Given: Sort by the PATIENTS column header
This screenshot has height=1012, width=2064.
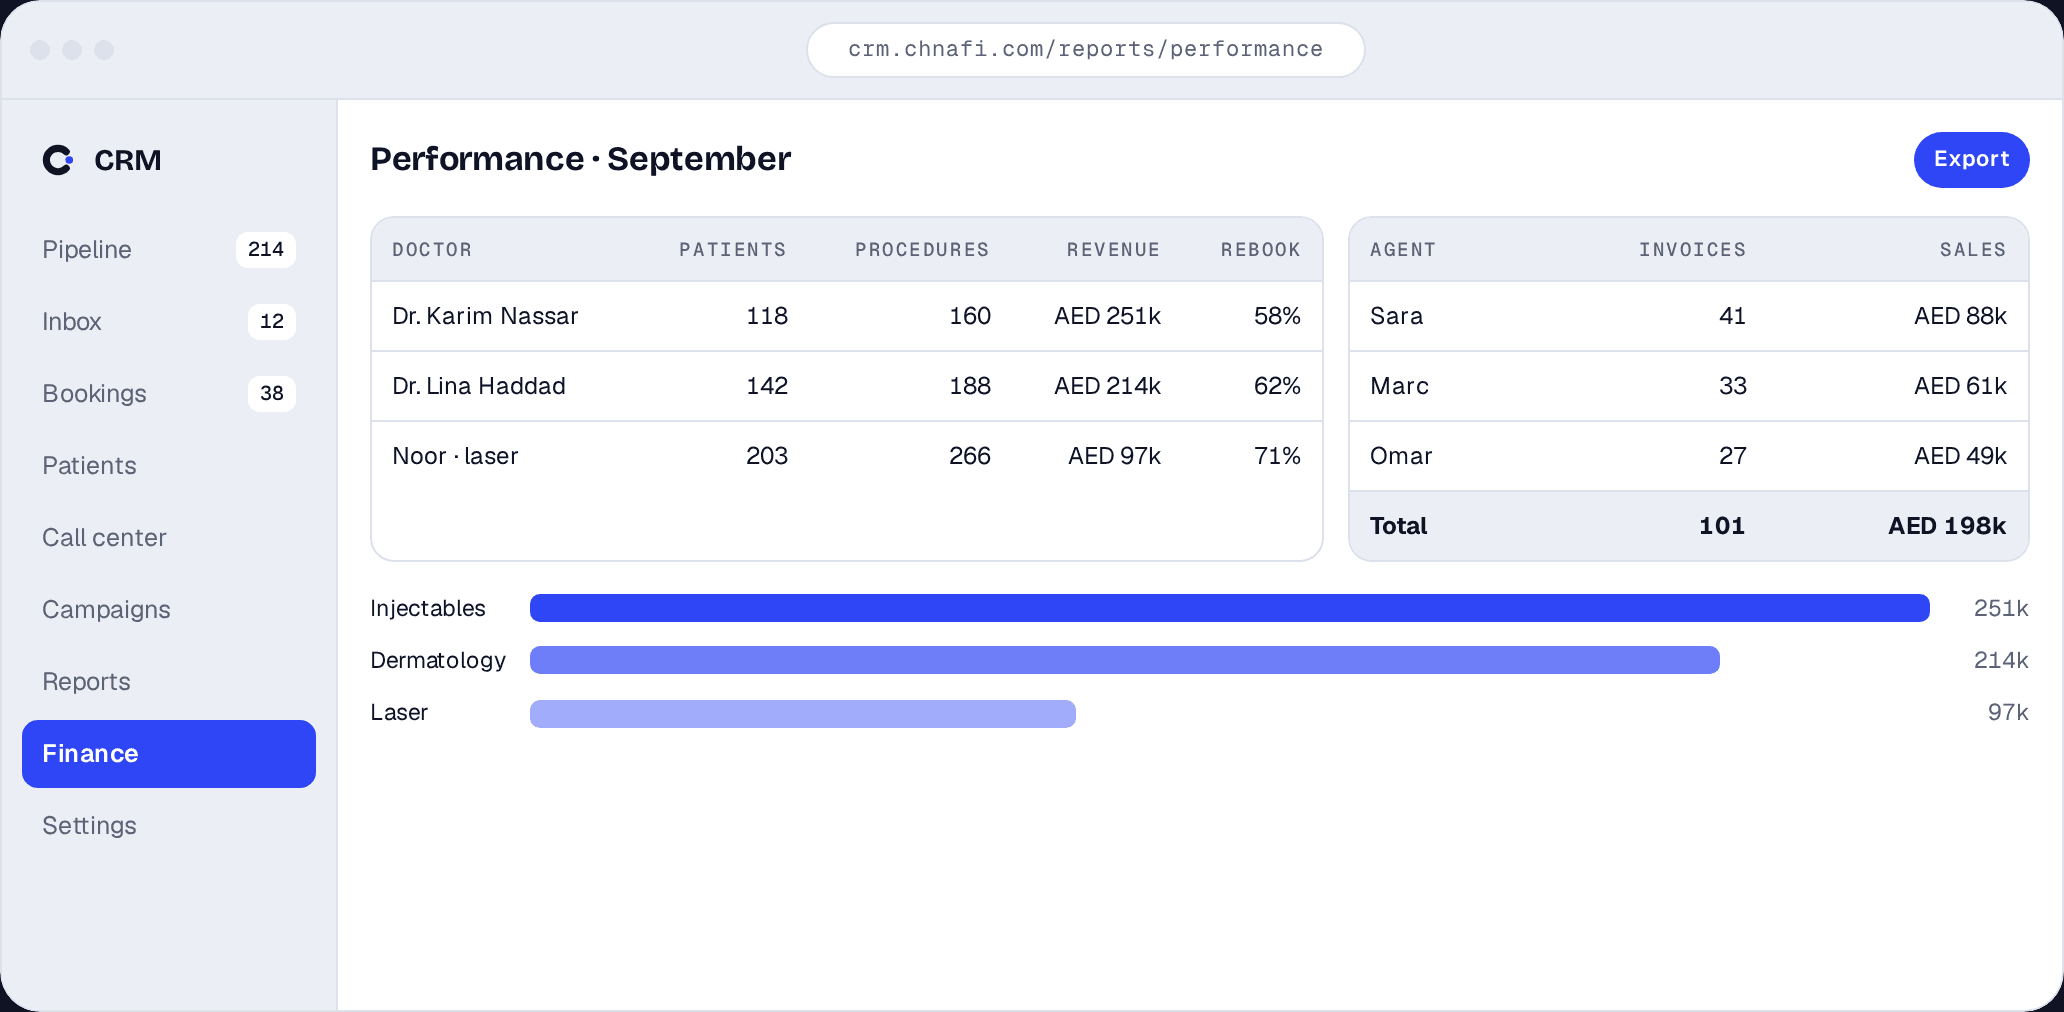Looking at the screenshot, I should point(733,250).
